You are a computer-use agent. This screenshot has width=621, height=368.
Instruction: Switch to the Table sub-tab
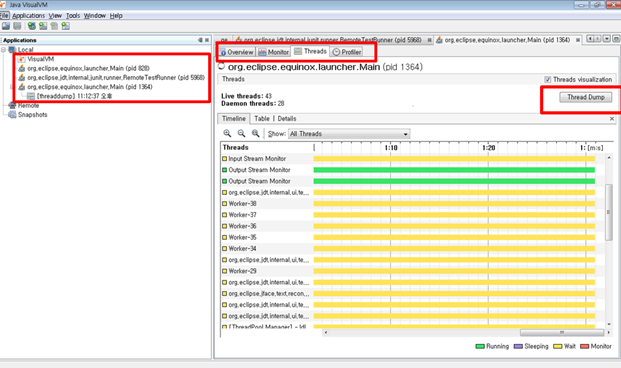click(261, 118)
